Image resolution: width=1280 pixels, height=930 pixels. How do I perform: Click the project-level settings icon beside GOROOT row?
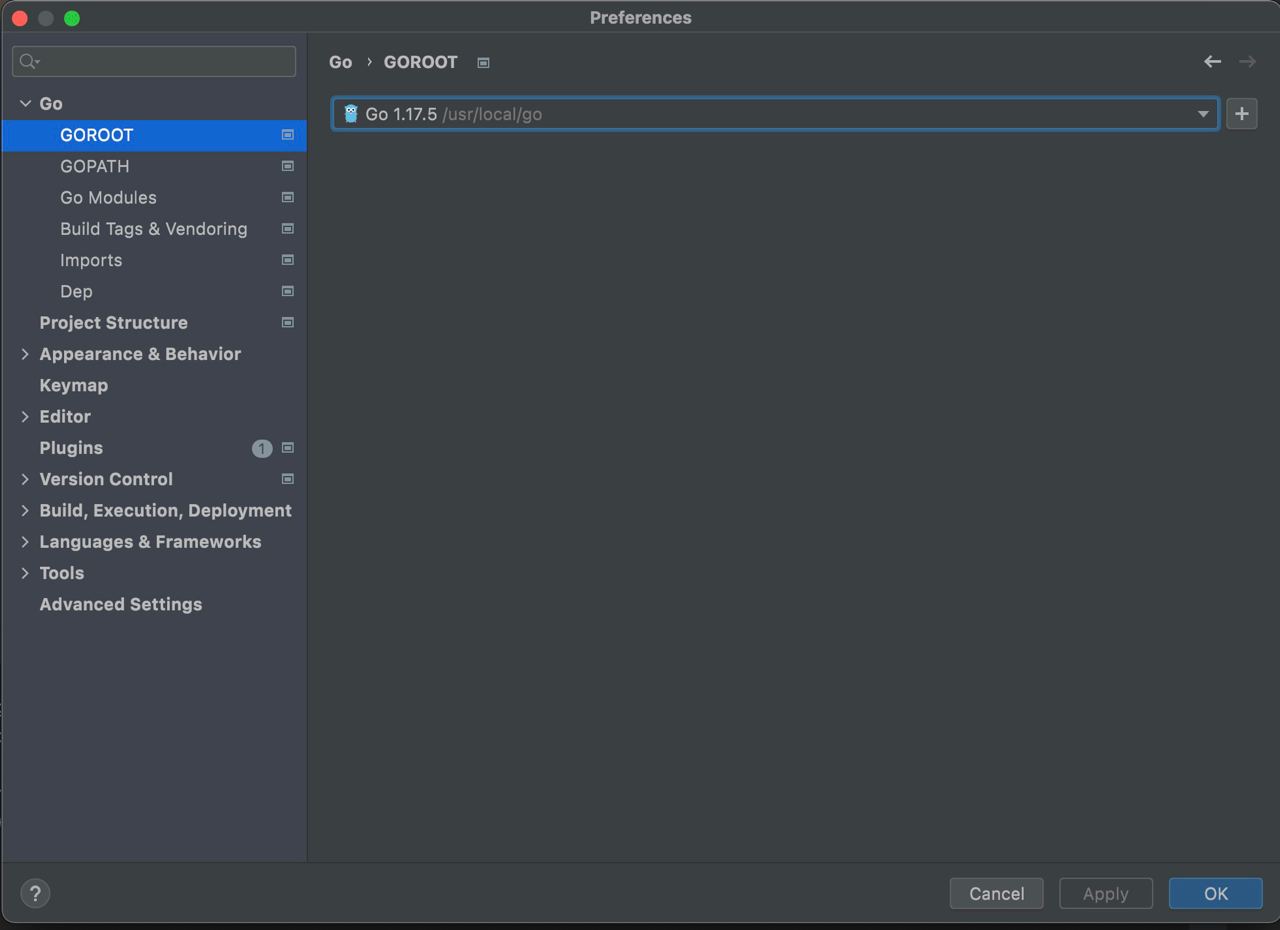coord(287,135)
